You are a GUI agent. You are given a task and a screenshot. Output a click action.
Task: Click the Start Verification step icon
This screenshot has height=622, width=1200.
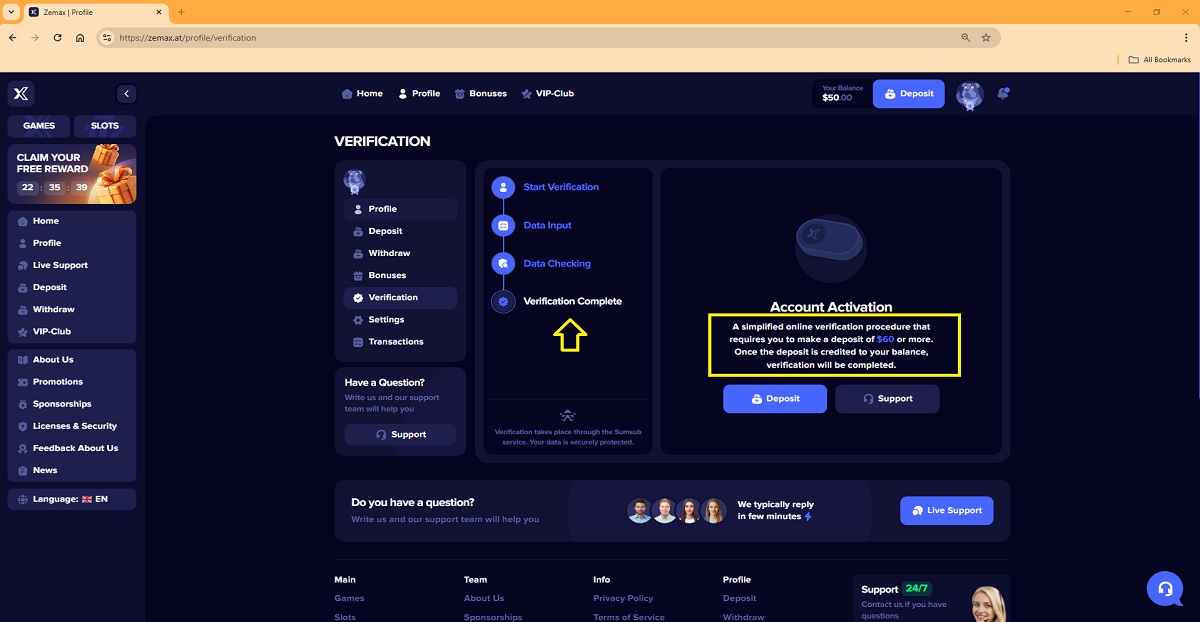point(503,187)
